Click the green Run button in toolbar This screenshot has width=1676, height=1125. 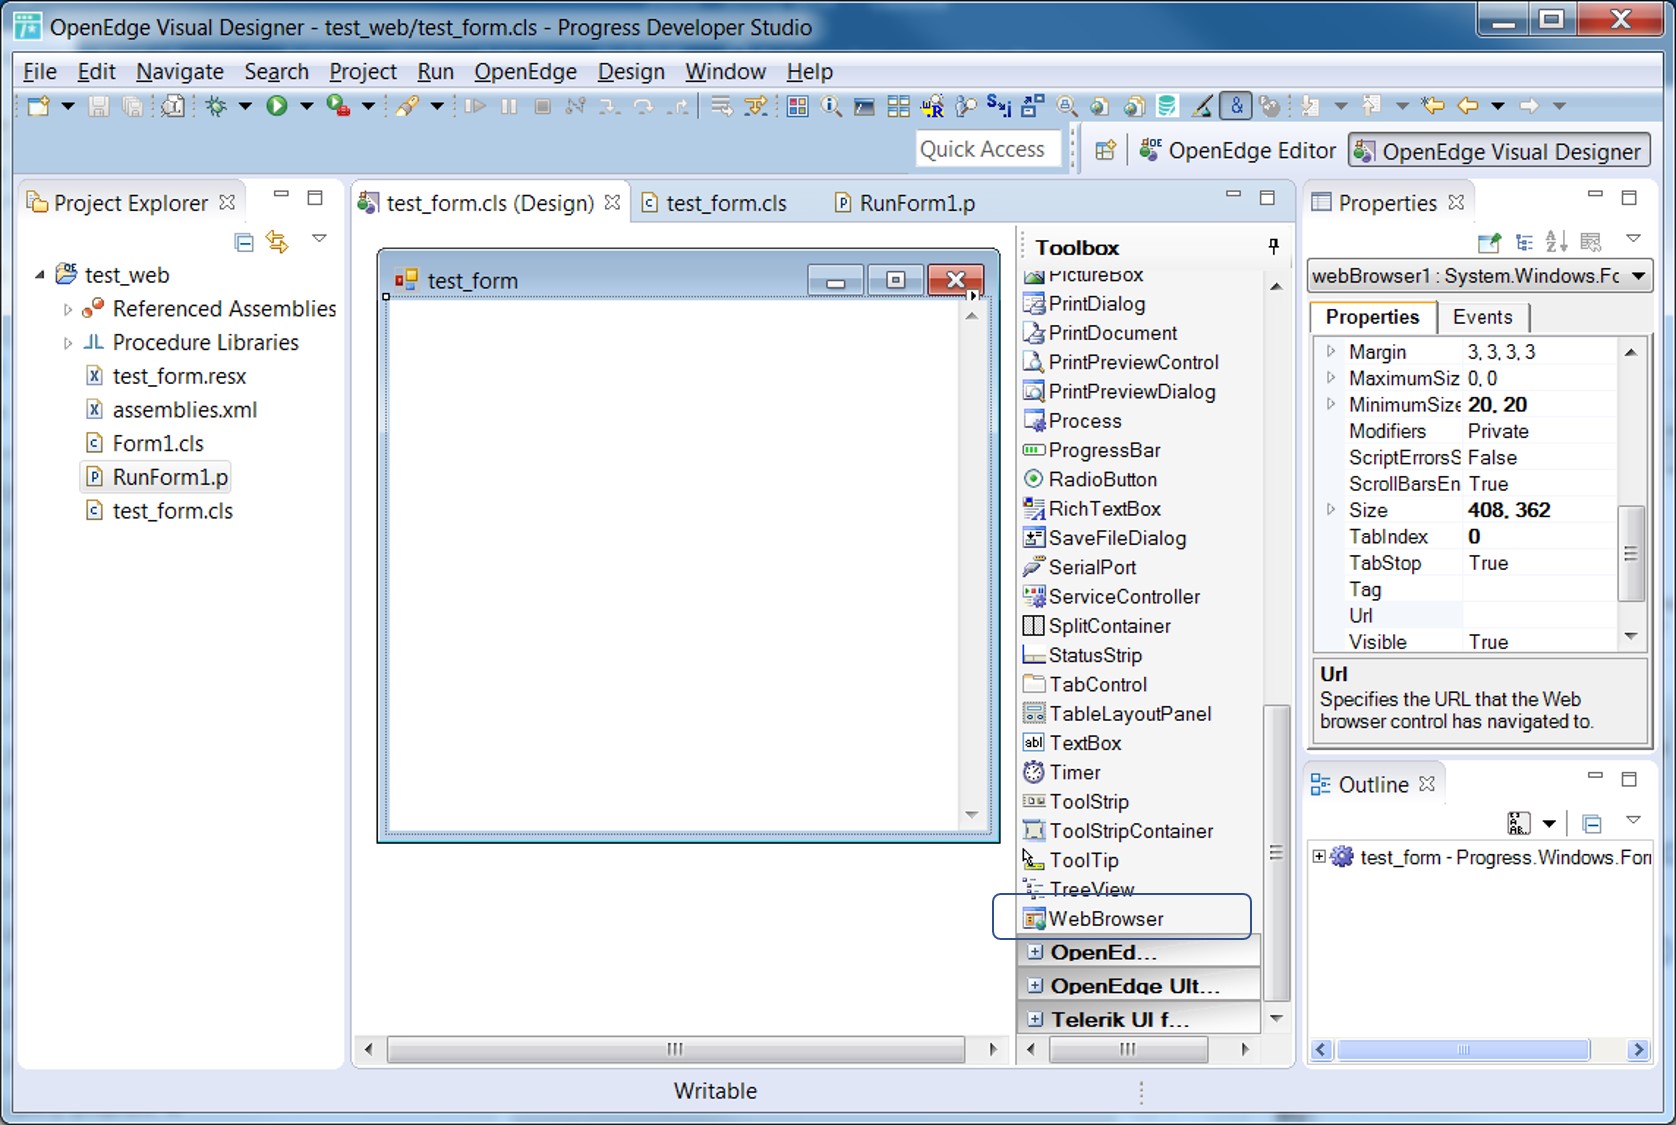click(277, 106)
